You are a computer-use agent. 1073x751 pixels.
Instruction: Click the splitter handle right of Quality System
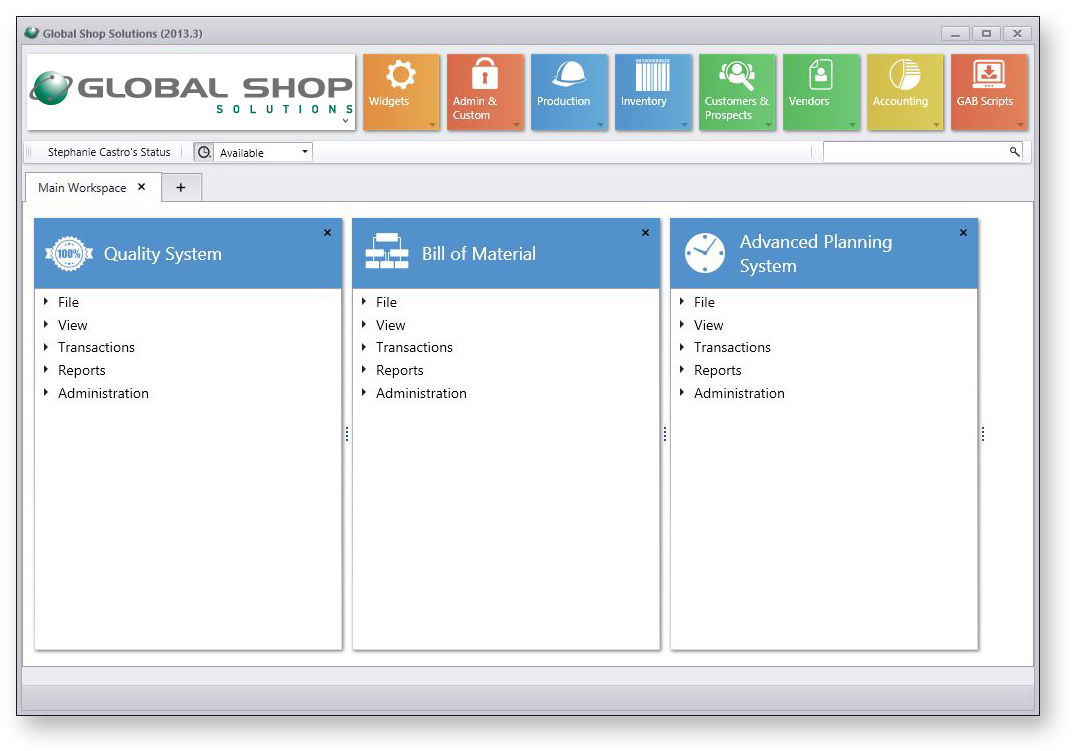point(347,434)
